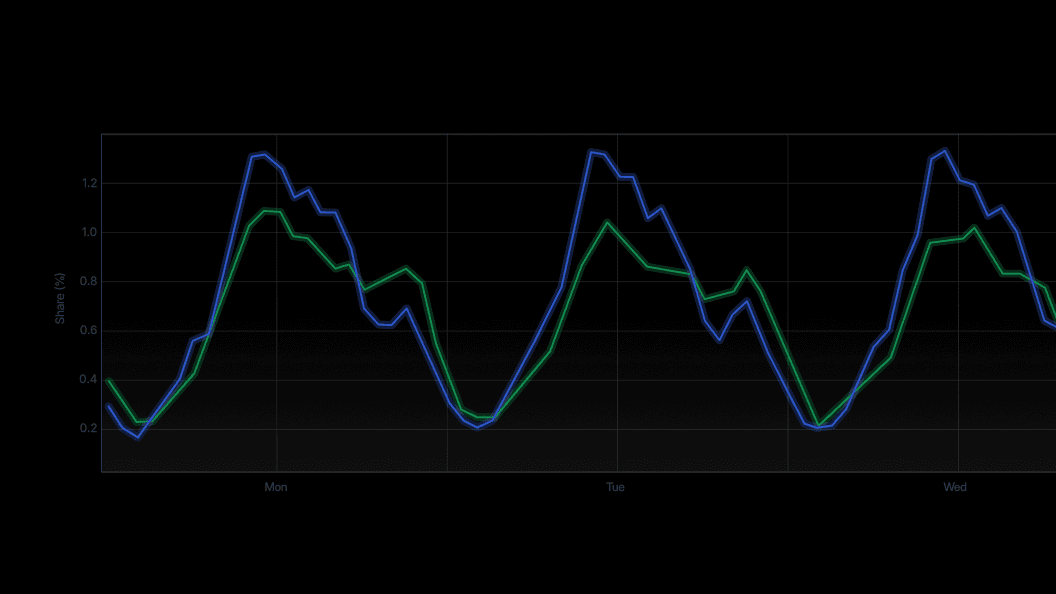Image resolution: width=1056 pixels, height=594 pixels.
Task: Select the green line's Tuesday peak
Action: click(x=607, y=222)
